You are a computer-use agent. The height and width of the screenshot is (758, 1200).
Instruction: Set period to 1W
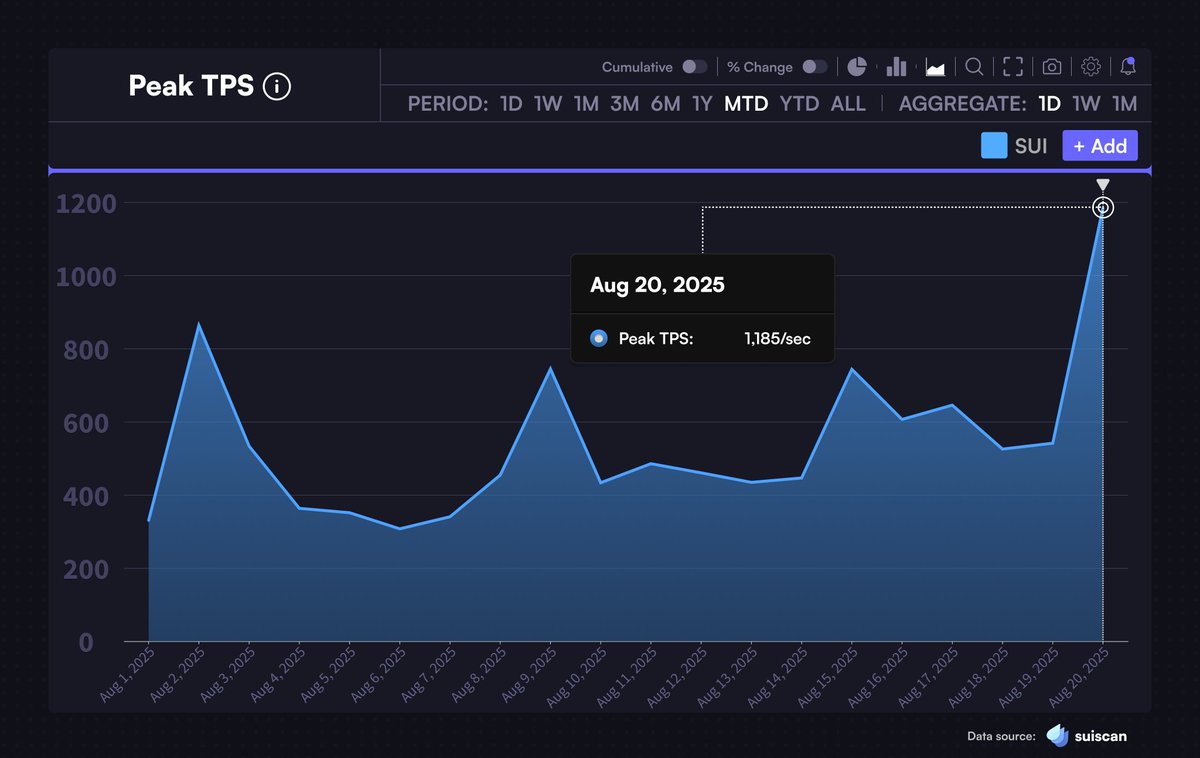(x=548, y=104)
